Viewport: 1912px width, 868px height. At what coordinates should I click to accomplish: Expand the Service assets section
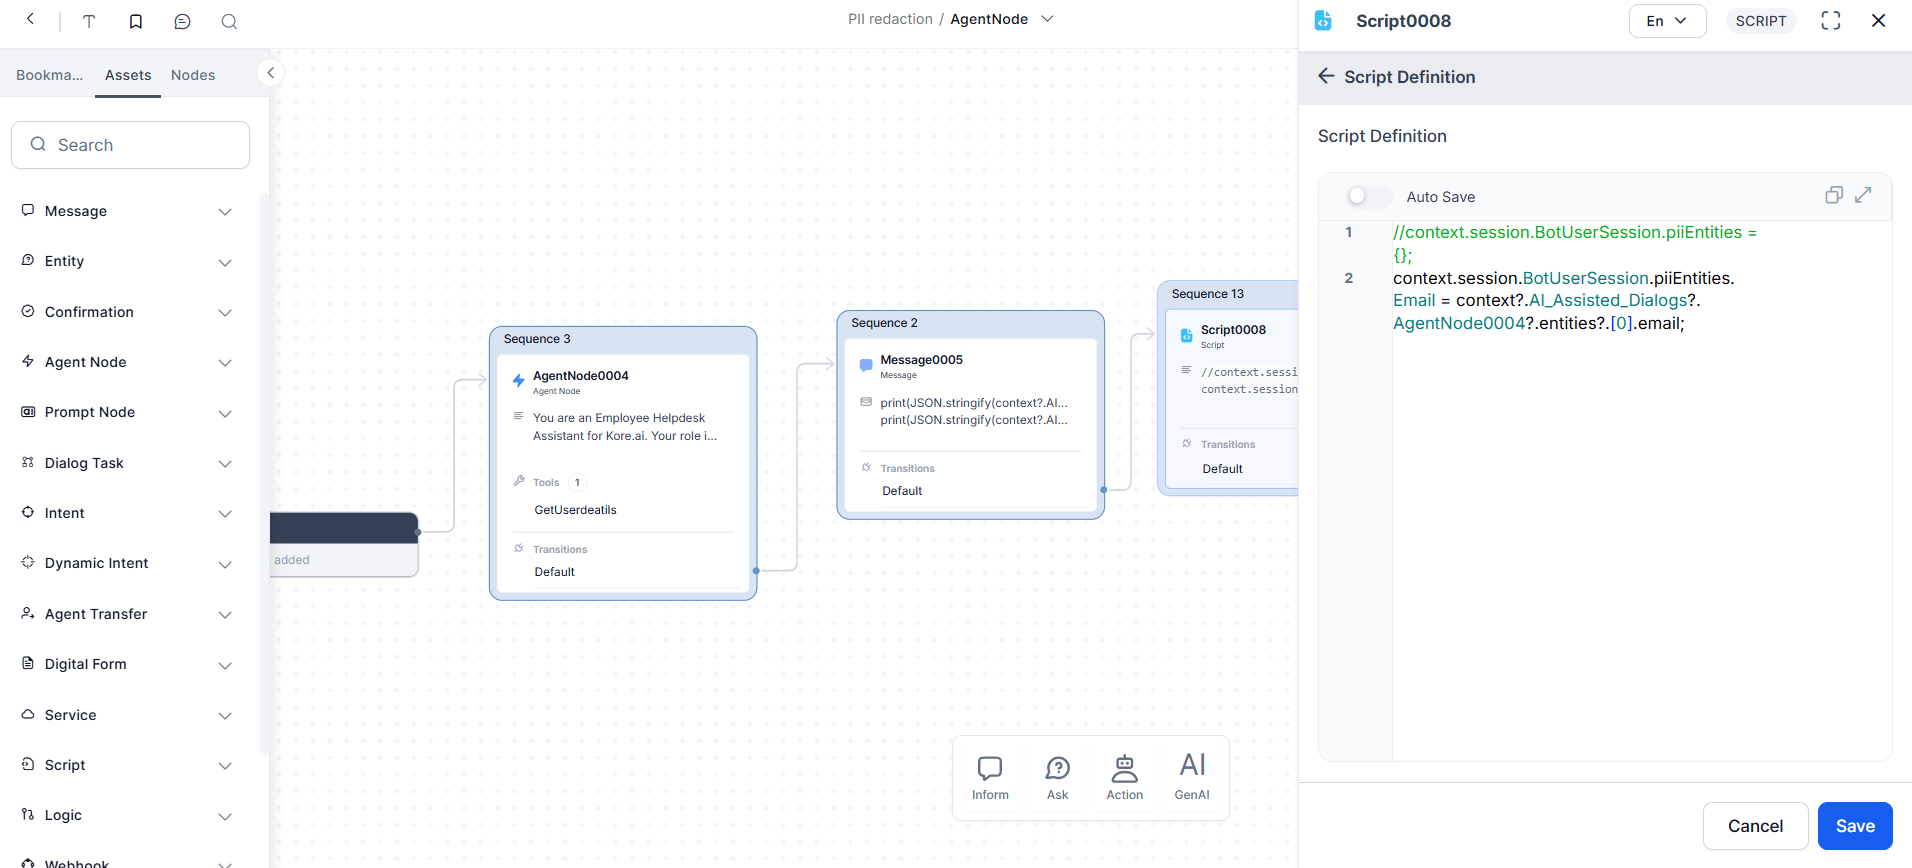[225, 716]
